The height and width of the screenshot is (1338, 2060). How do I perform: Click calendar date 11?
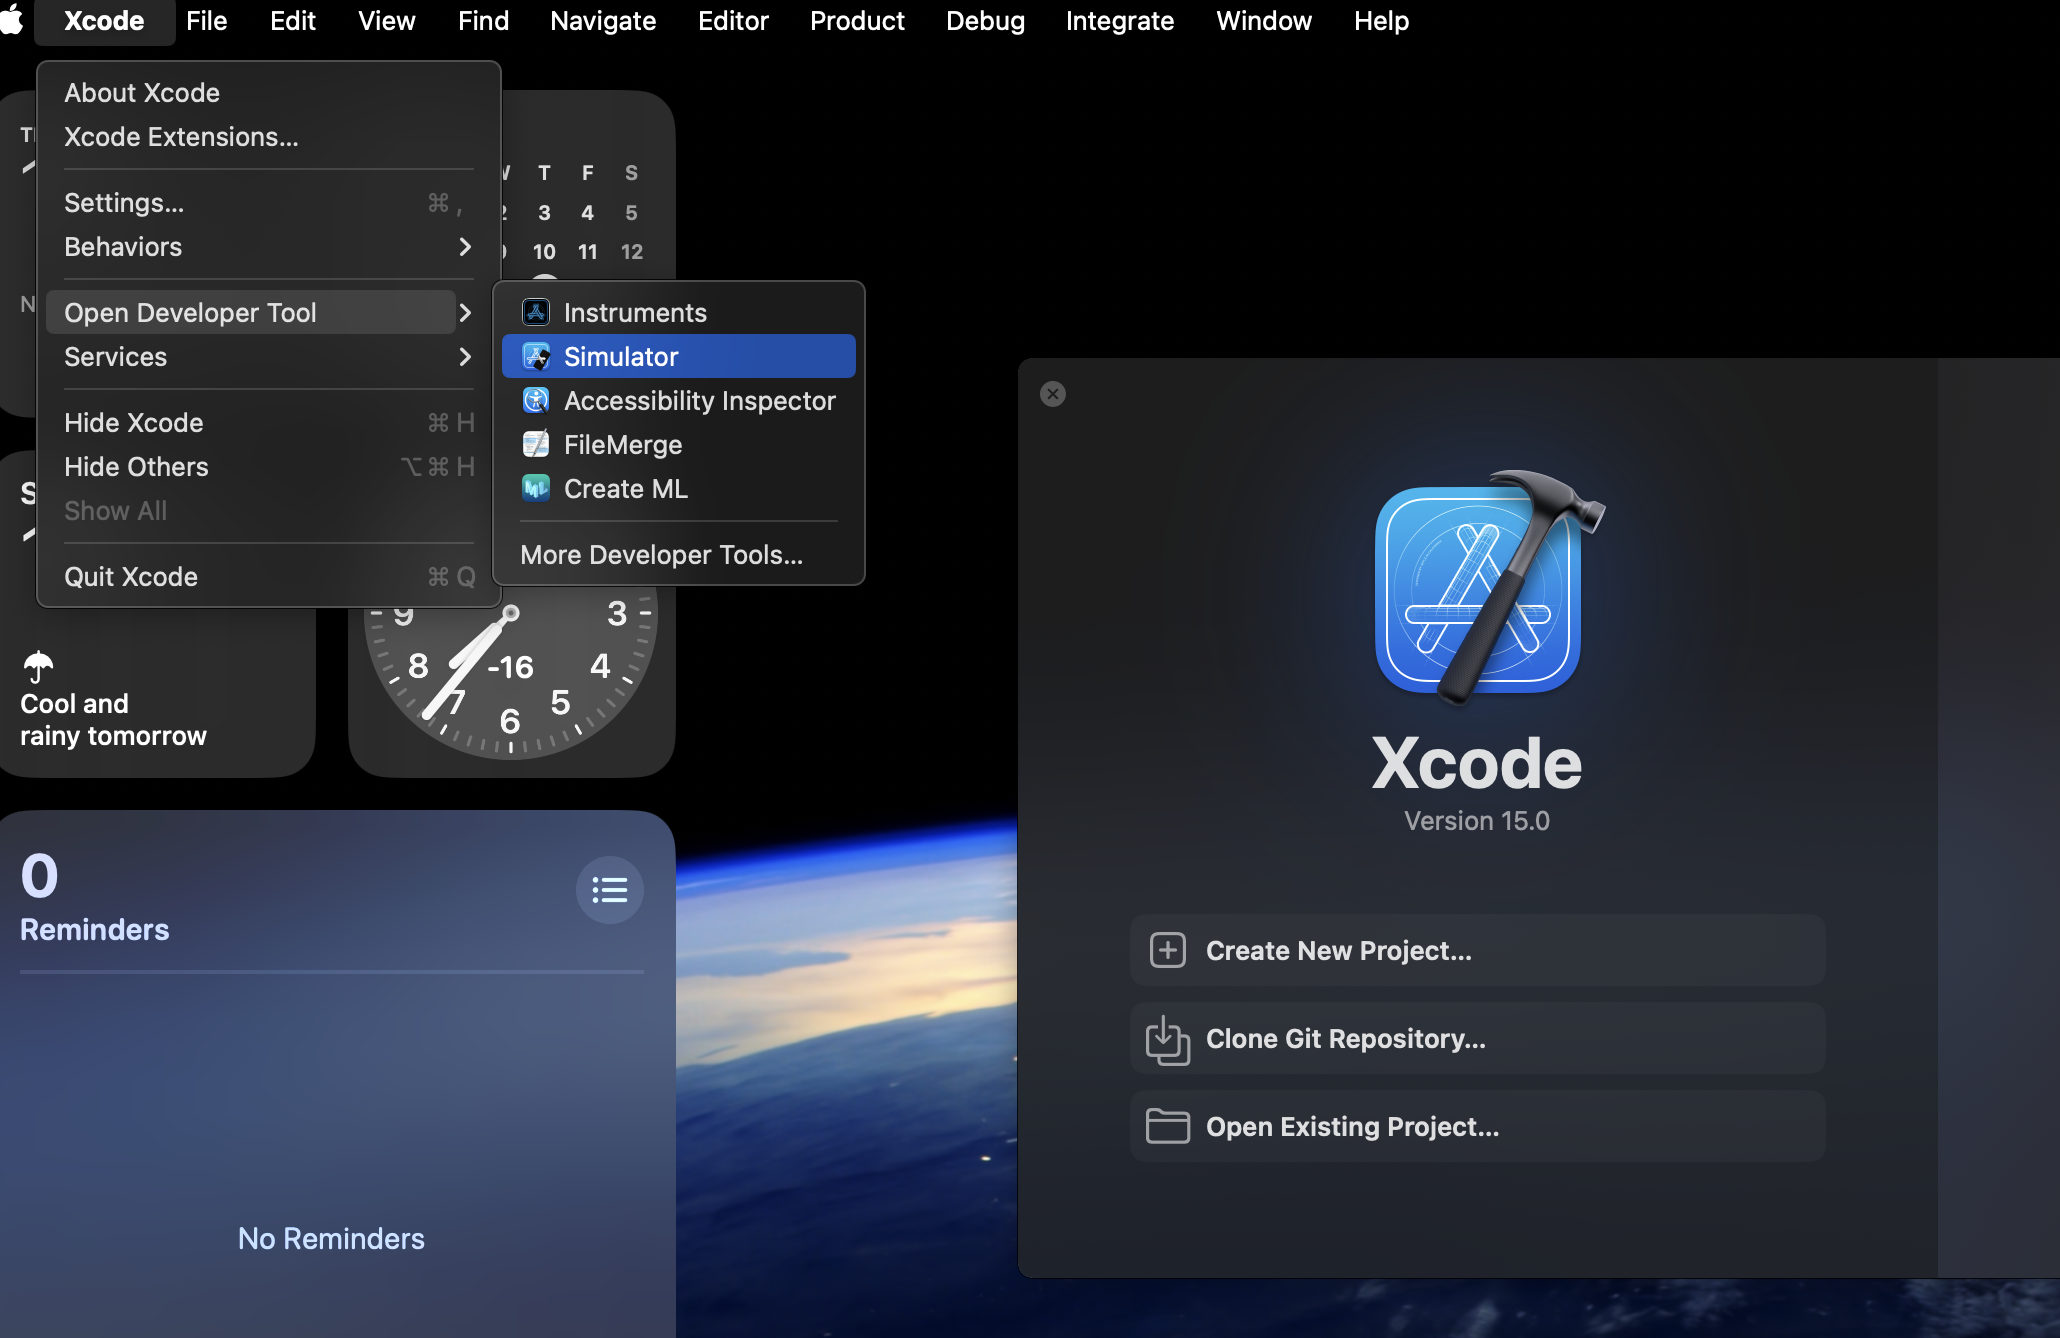point(588,251)
